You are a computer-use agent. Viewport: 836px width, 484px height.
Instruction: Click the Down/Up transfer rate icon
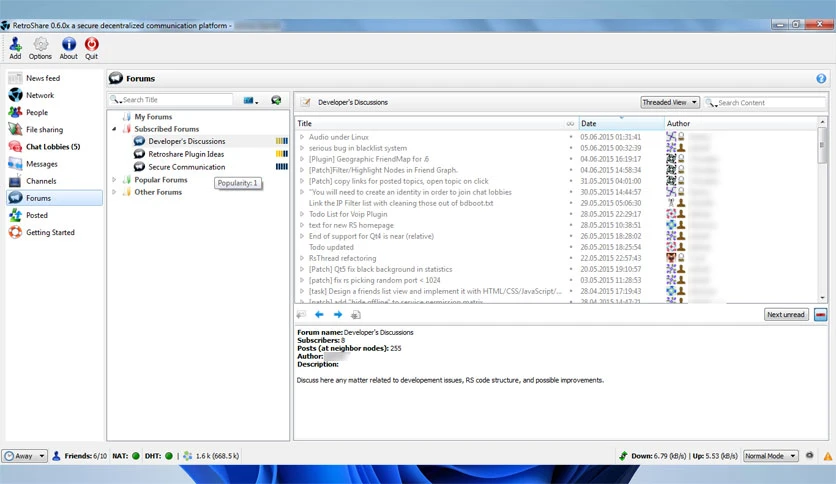623,456
